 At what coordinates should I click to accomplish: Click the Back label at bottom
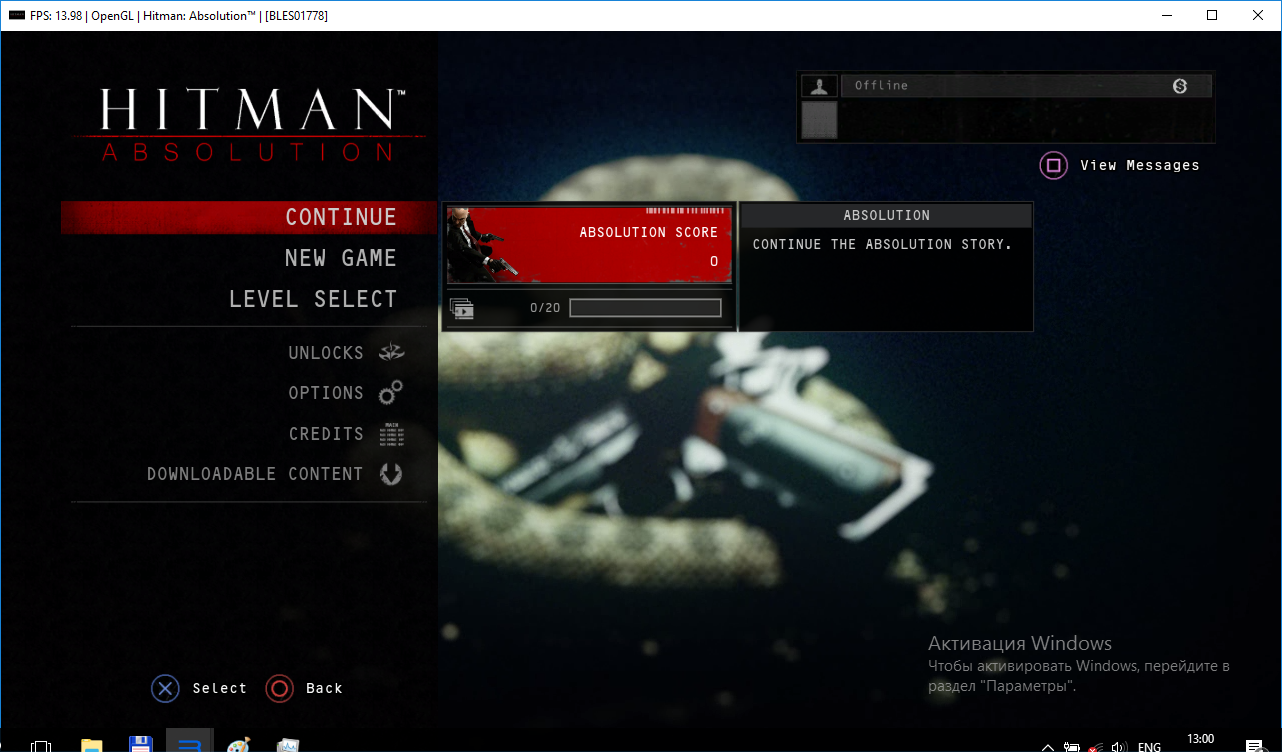[x=324, y=688]
